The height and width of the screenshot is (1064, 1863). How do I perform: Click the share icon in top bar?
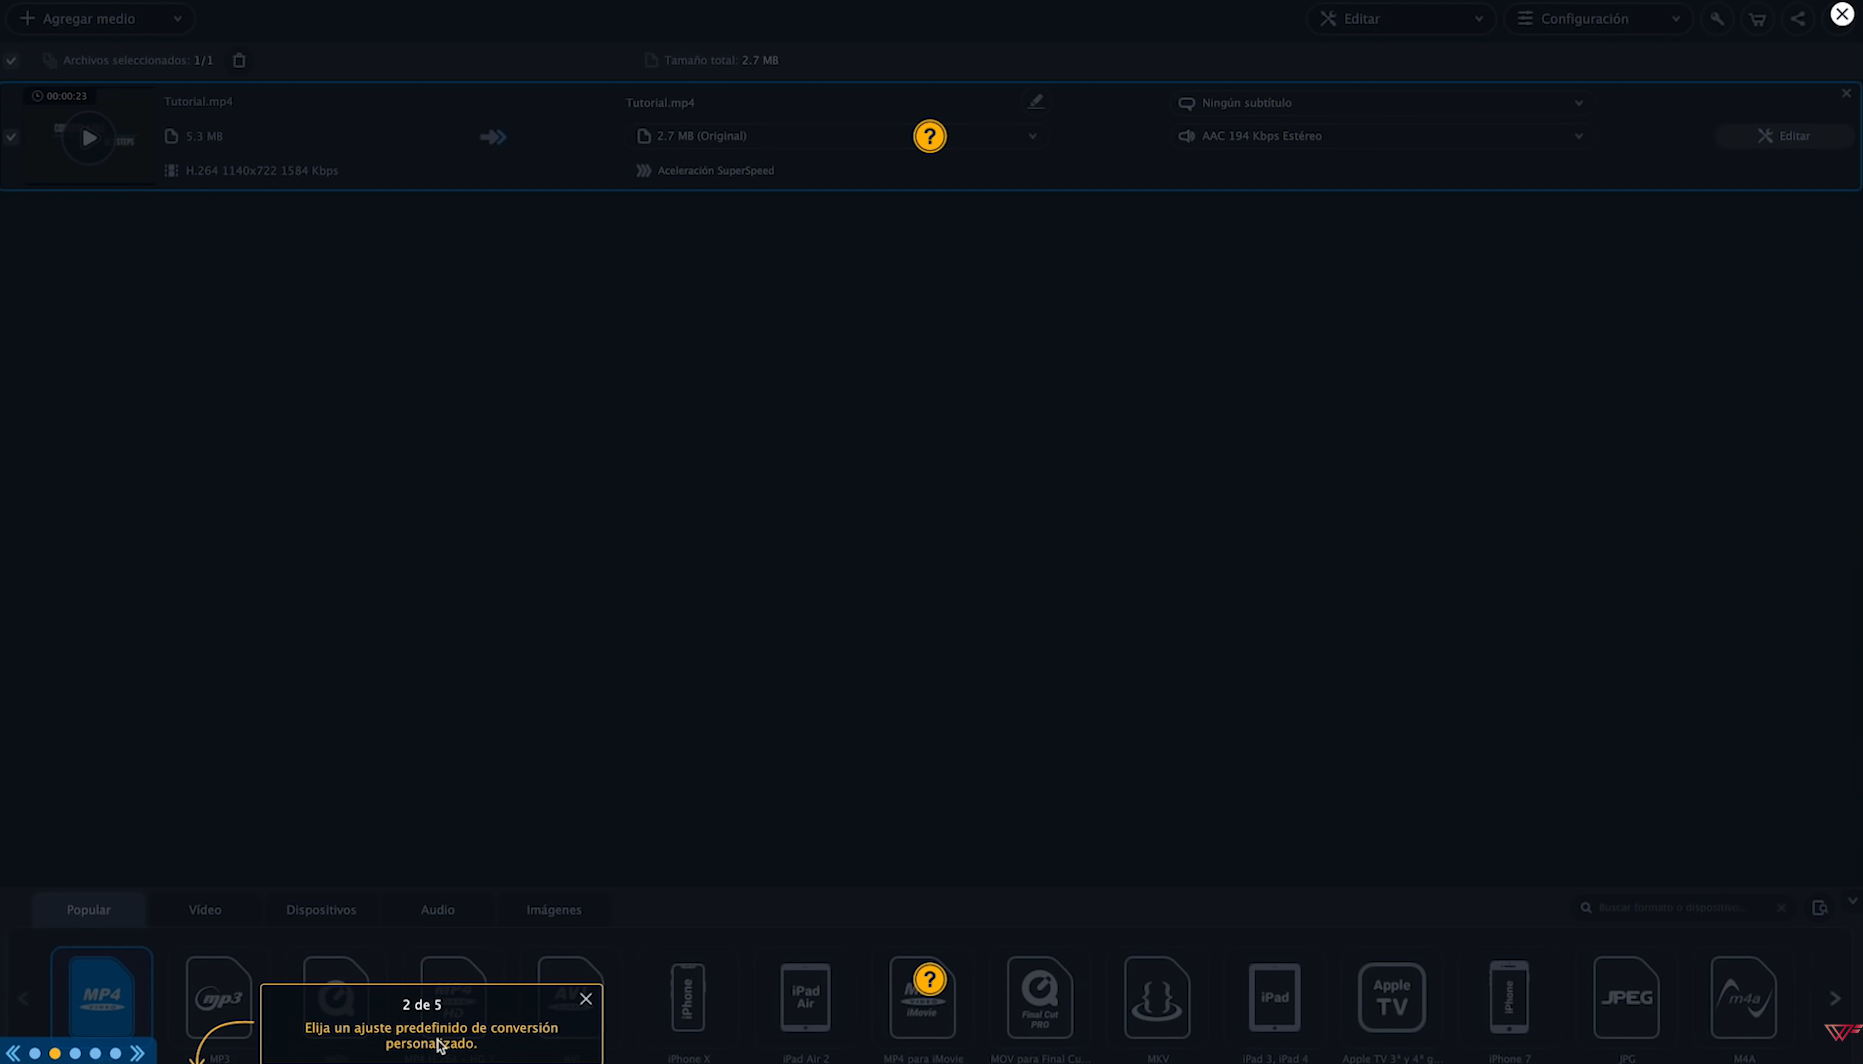1798,19
